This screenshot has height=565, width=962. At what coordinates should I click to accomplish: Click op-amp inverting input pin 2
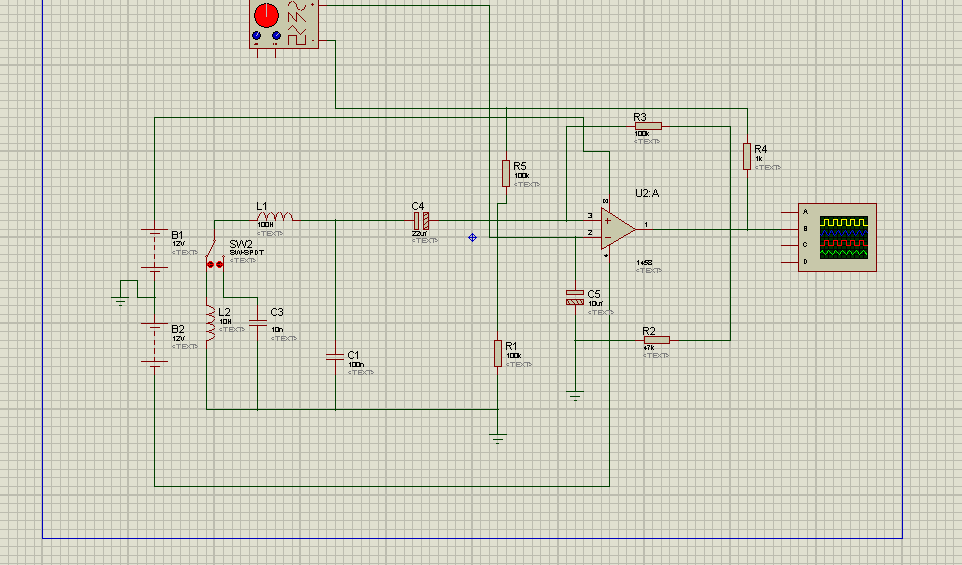(x=592, y=237)
